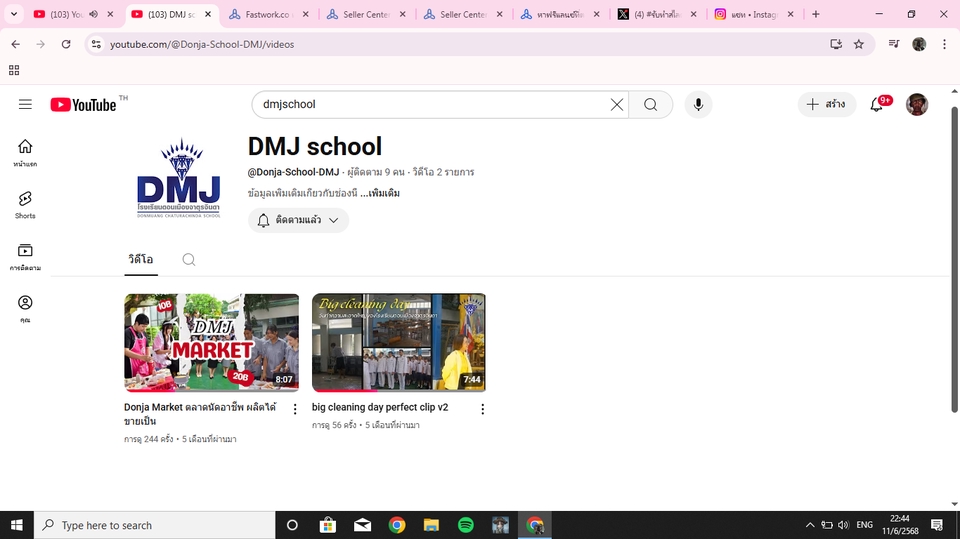
Task: Click the voice search microphone icon
Action: (x=698, y=104)
